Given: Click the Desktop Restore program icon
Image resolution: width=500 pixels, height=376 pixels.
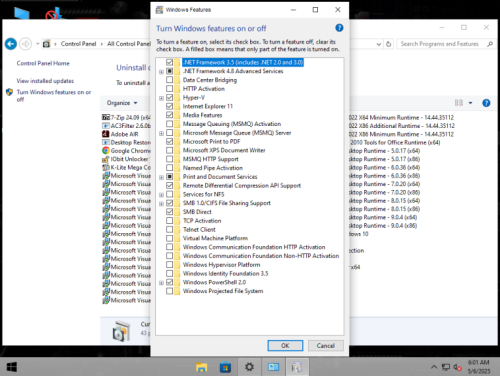Looking at the screenshot, I should [106, 142].
